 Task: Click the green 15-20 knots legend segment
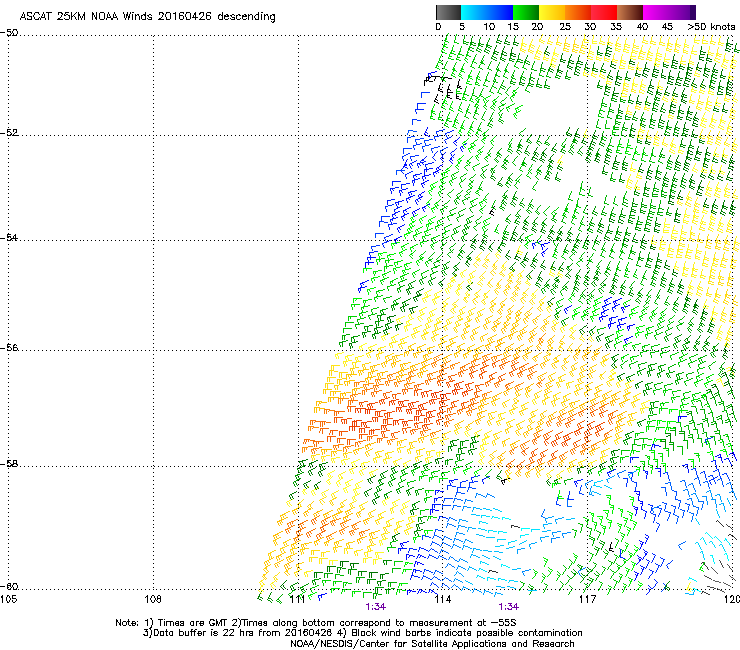click(526, 12)
